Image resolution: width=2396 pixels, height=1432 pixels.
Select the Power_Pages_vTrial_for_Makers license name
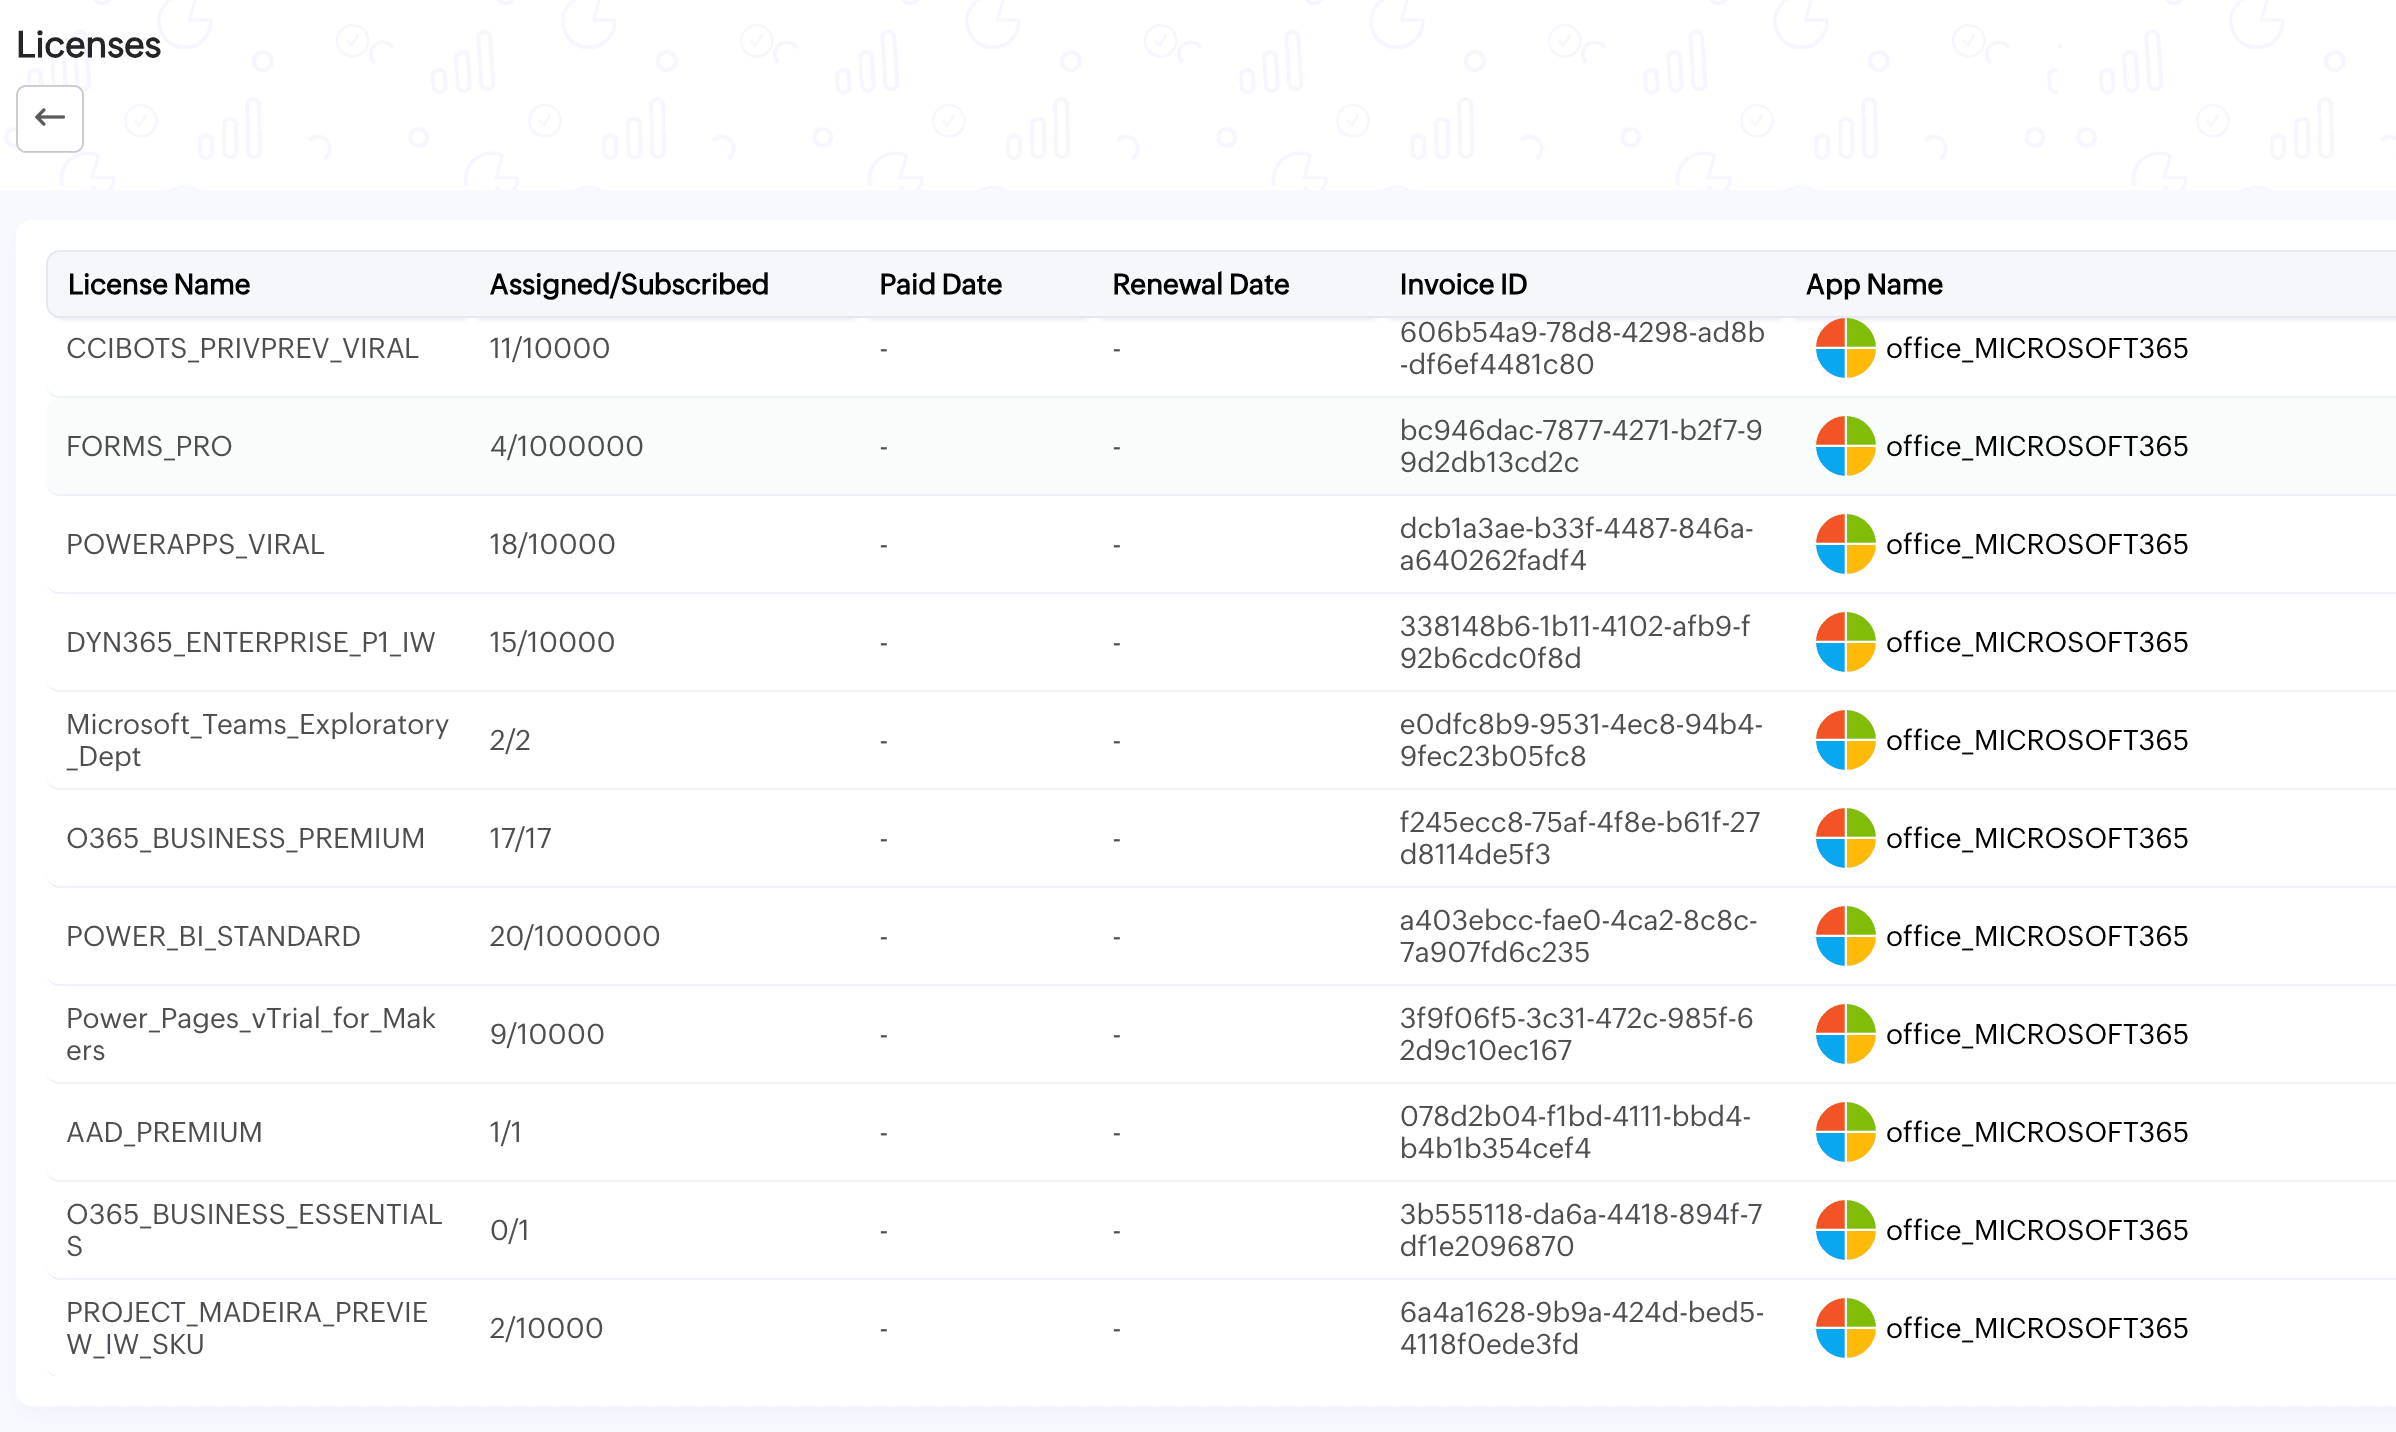click(250, 1034)
